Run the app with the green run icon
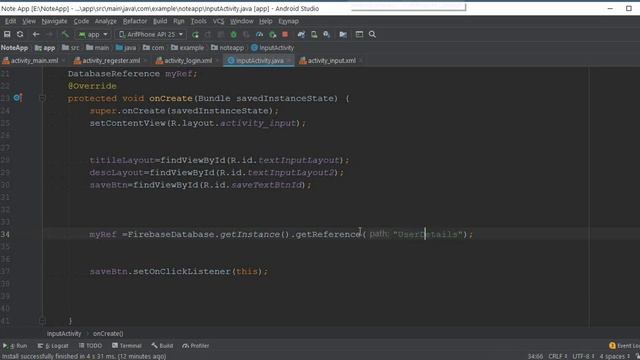640x360 pixels. tap(195, 34)
